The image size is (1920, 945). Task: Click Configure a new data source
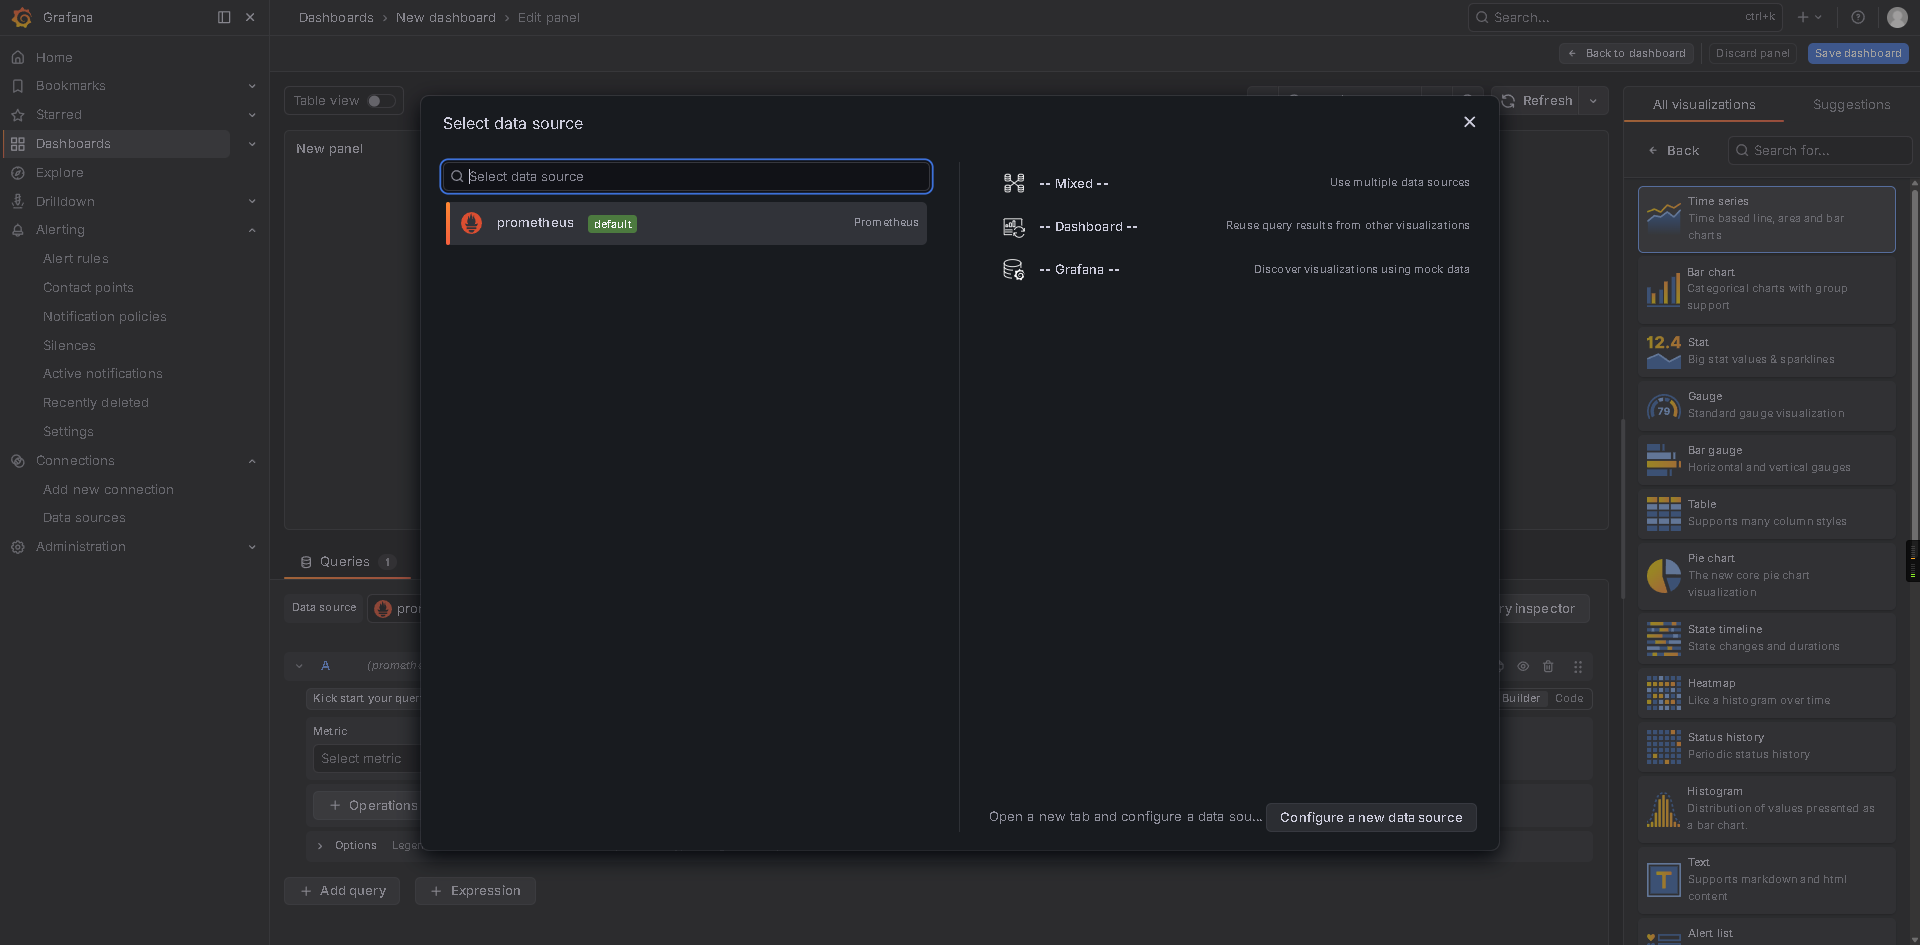1371,818
